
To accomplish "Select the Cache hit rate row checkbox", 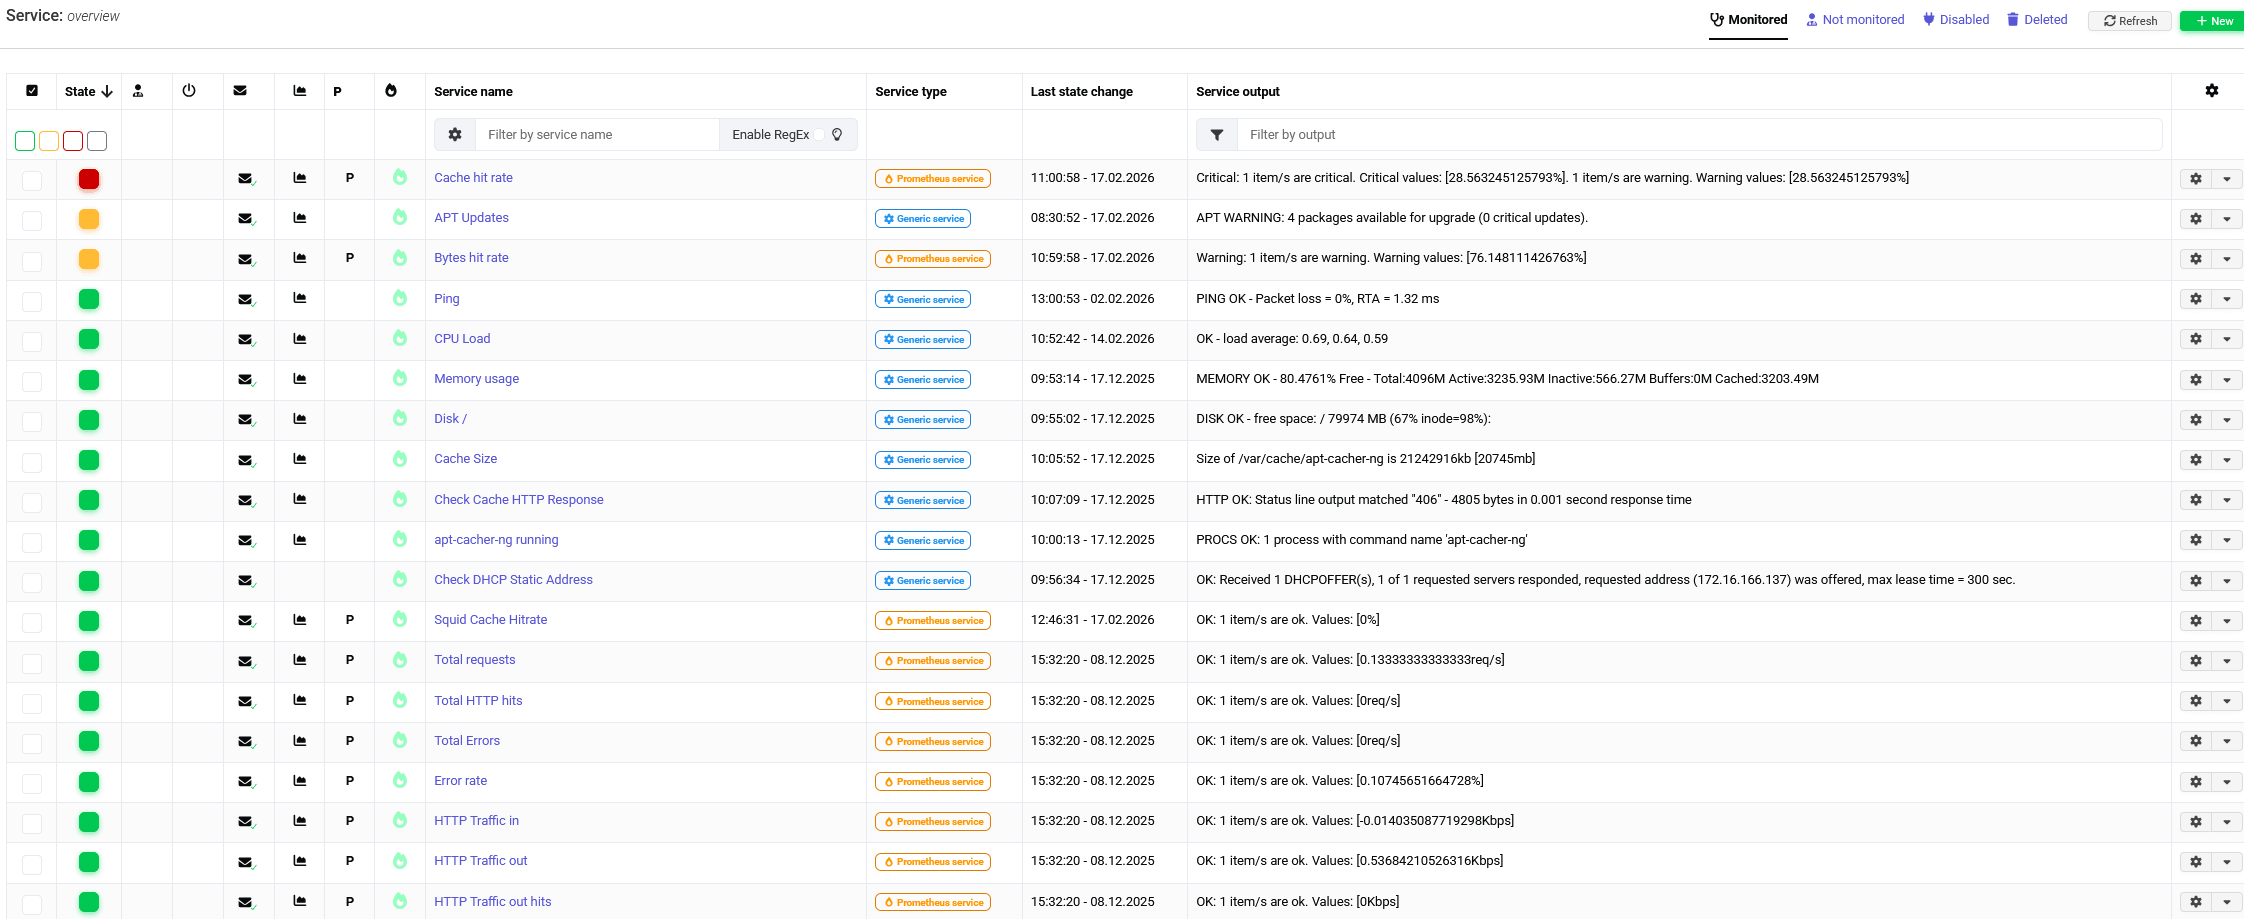I will pyautogui.click(x=32, y=180).
